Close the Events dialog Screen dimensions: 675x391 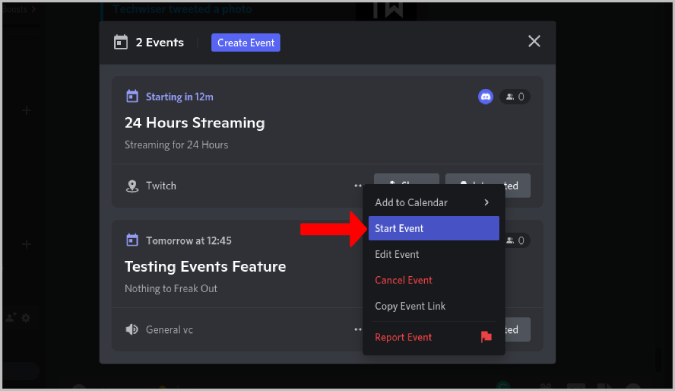click(x=534, y=41)
